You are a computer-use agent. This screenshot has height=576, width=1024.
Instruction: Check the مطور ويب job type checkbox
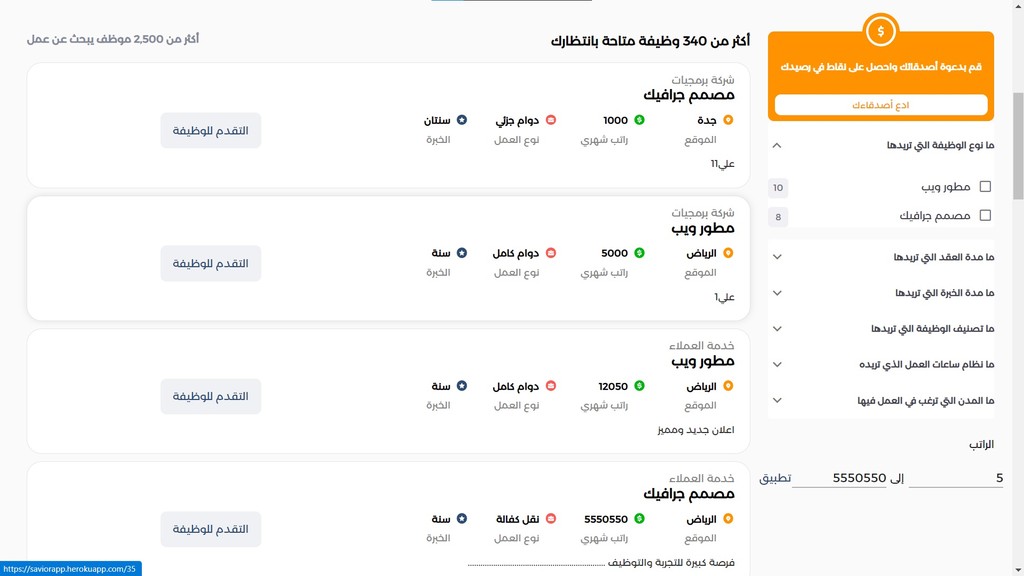click(x=985, y=187)
